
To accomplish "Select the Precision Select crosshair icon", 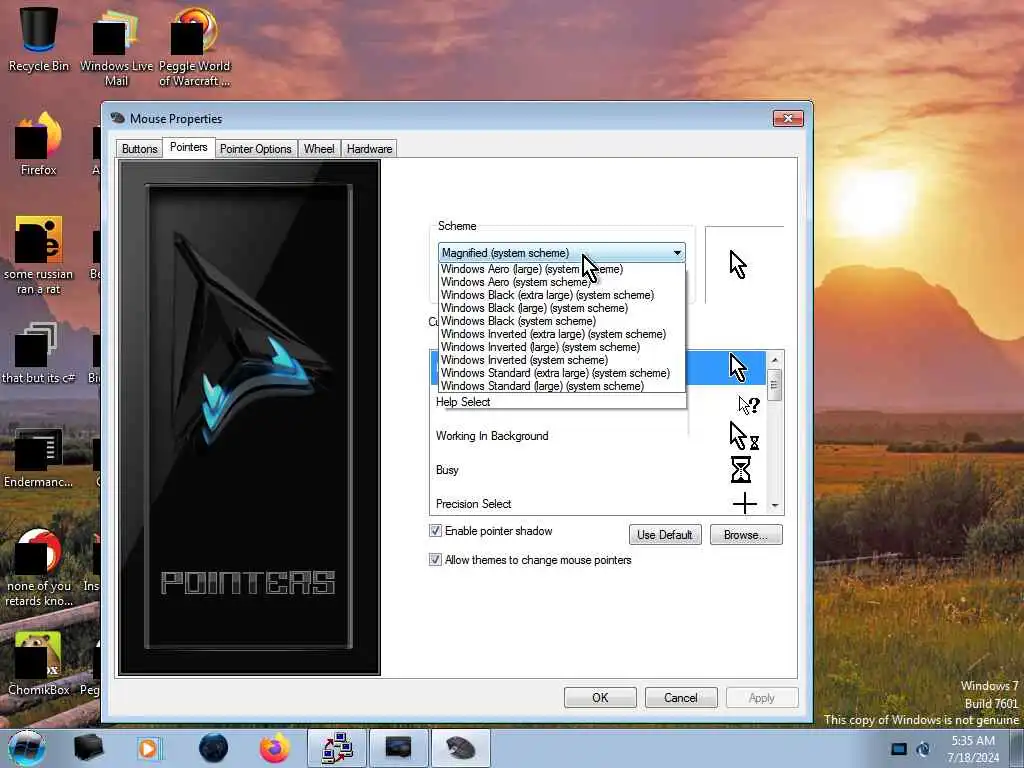I will click(744, 504).
